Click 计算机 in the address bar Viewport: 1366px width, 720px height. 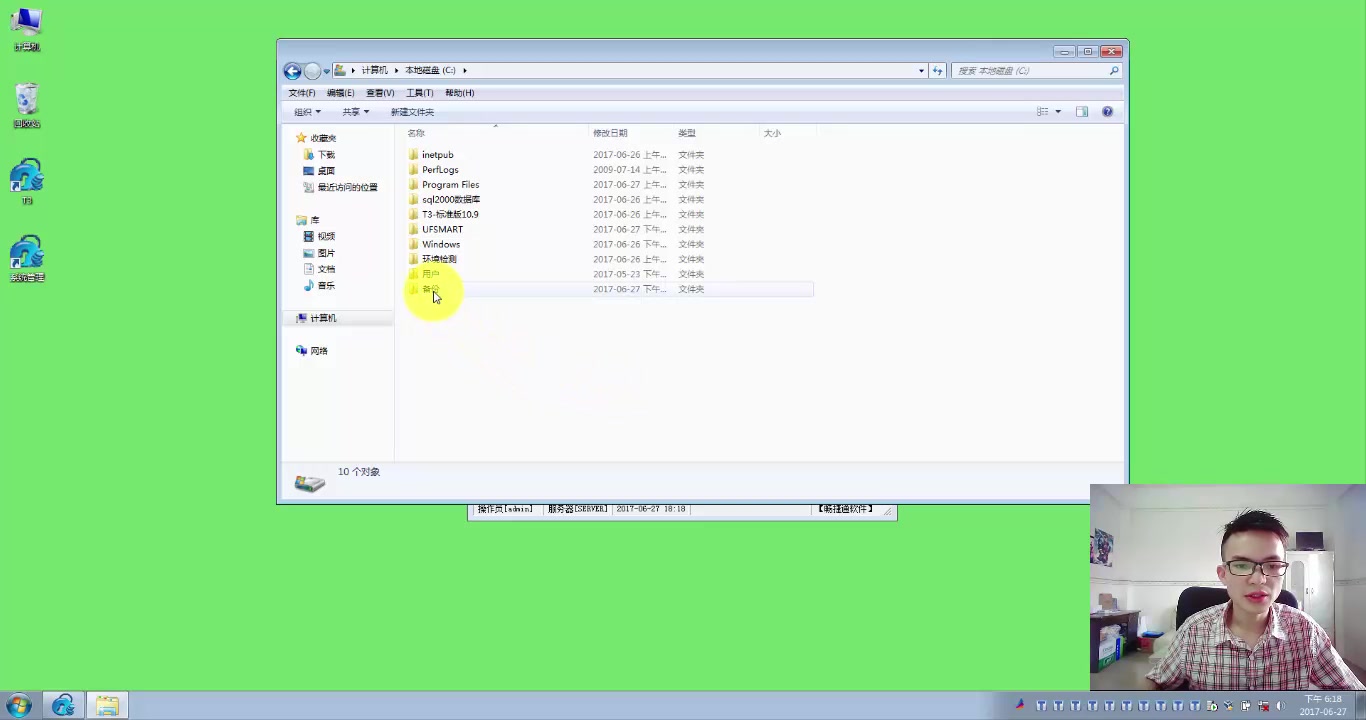coord(374,70)
